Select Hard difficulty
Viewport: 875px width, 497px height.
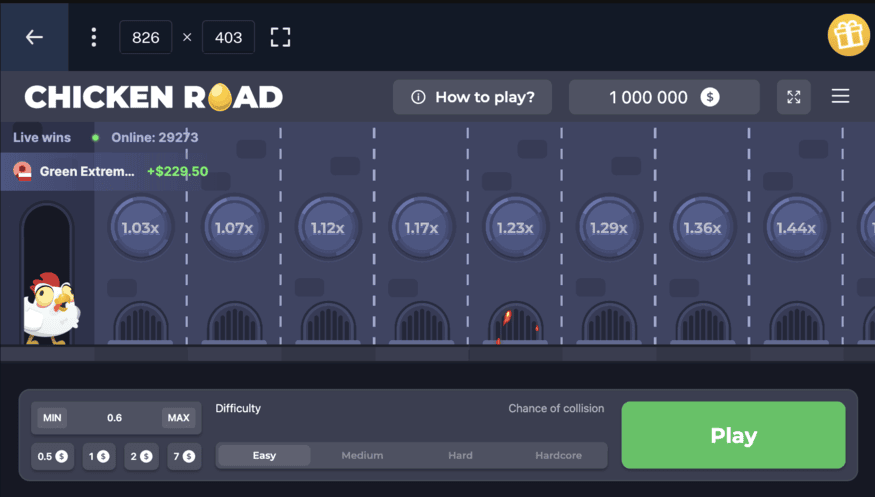(460, 455)
